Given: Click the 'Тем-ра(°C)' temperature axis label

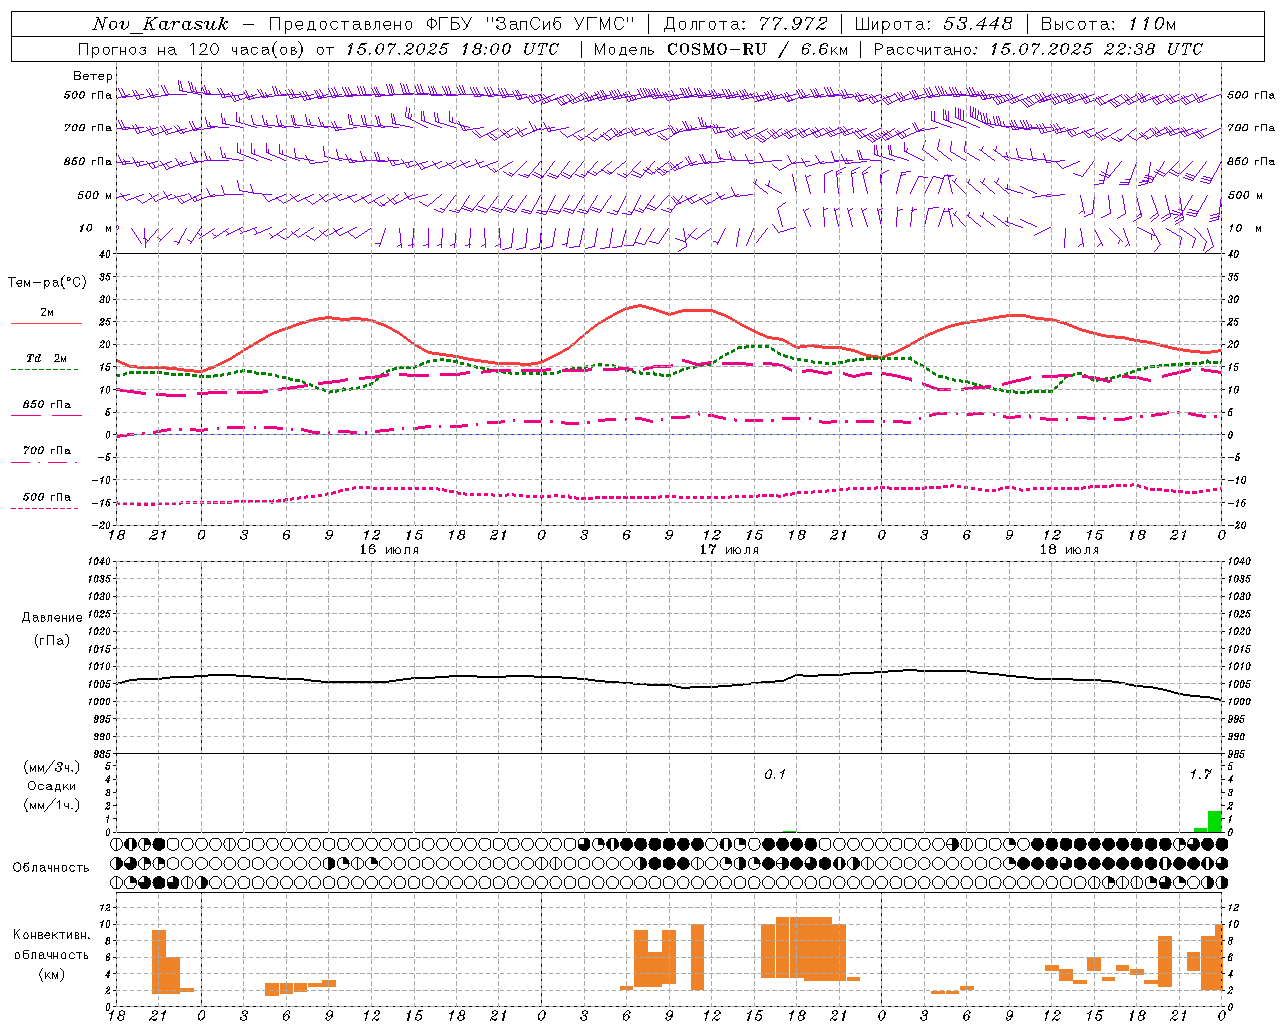Looking at the screenshot, I should [47, 283].
